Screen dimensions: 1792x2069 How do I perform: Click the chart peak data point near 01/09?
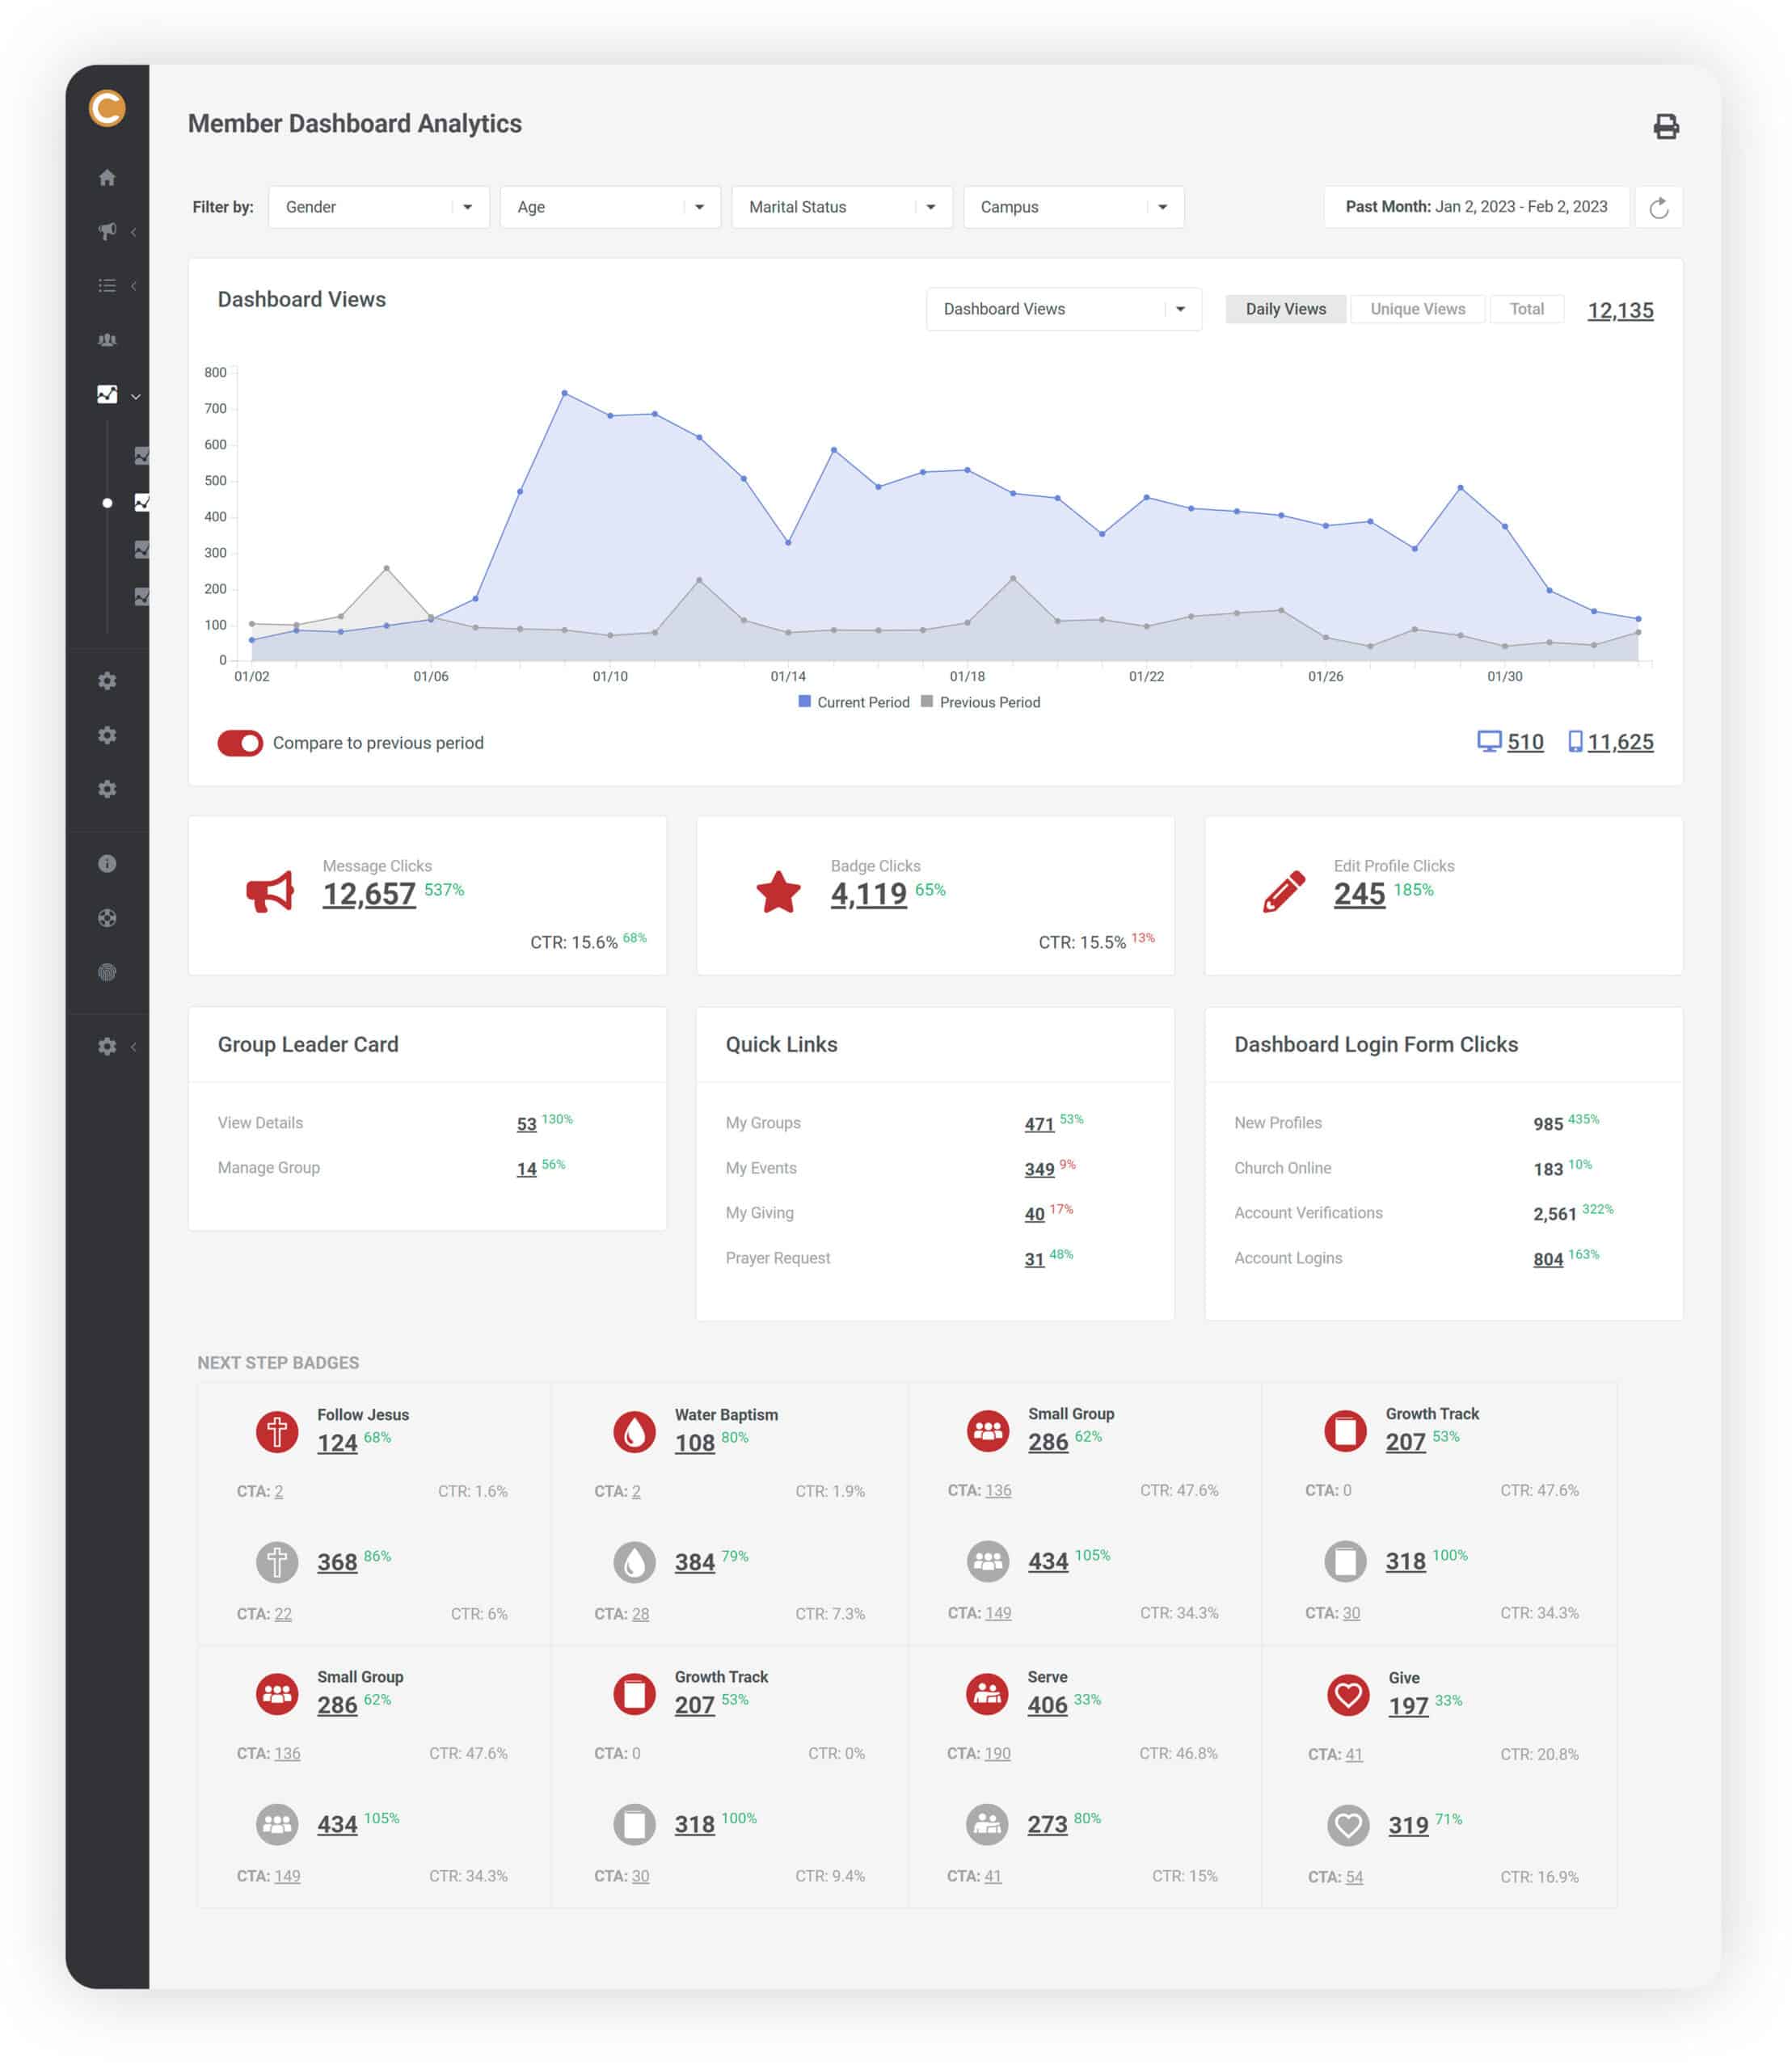[x=565, y=393]
